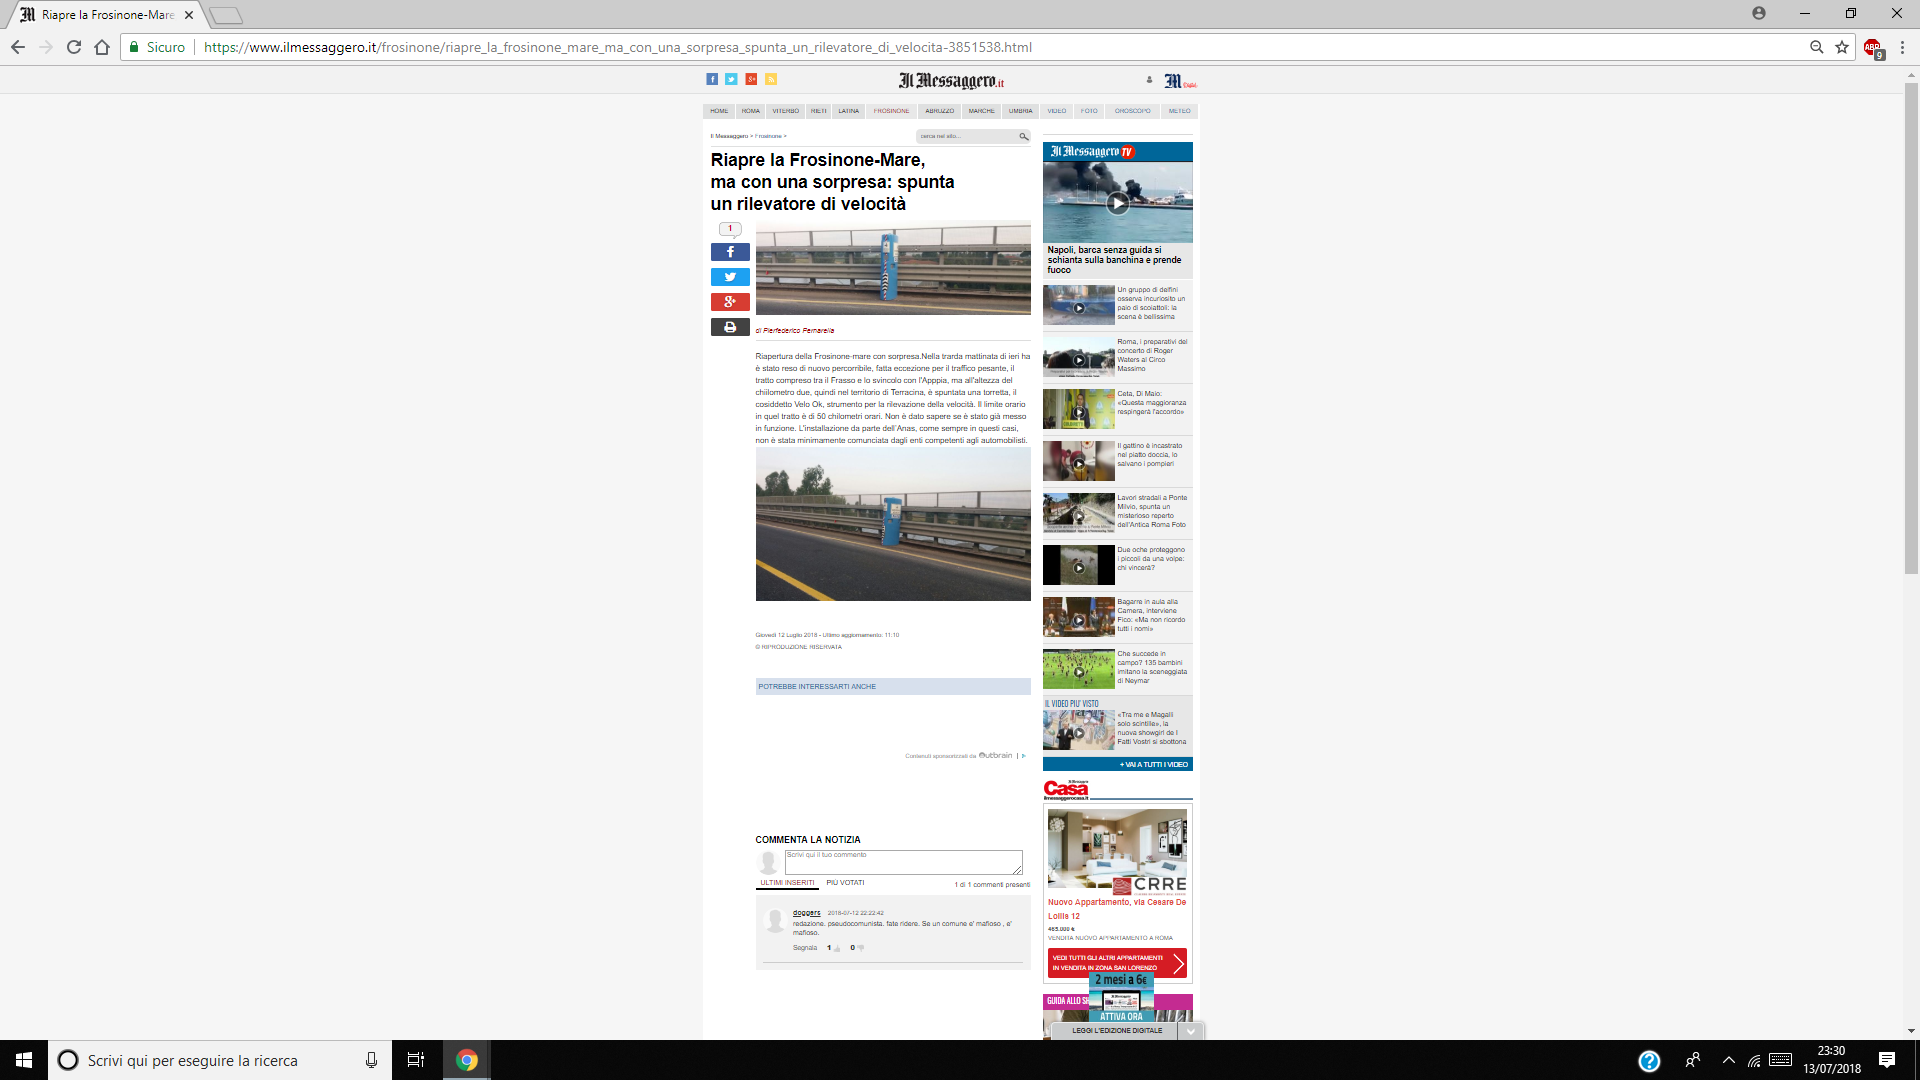Open the gattino incastrato video thumbnail
The image size is (1920, 1080).
(x=1079, y=461)
